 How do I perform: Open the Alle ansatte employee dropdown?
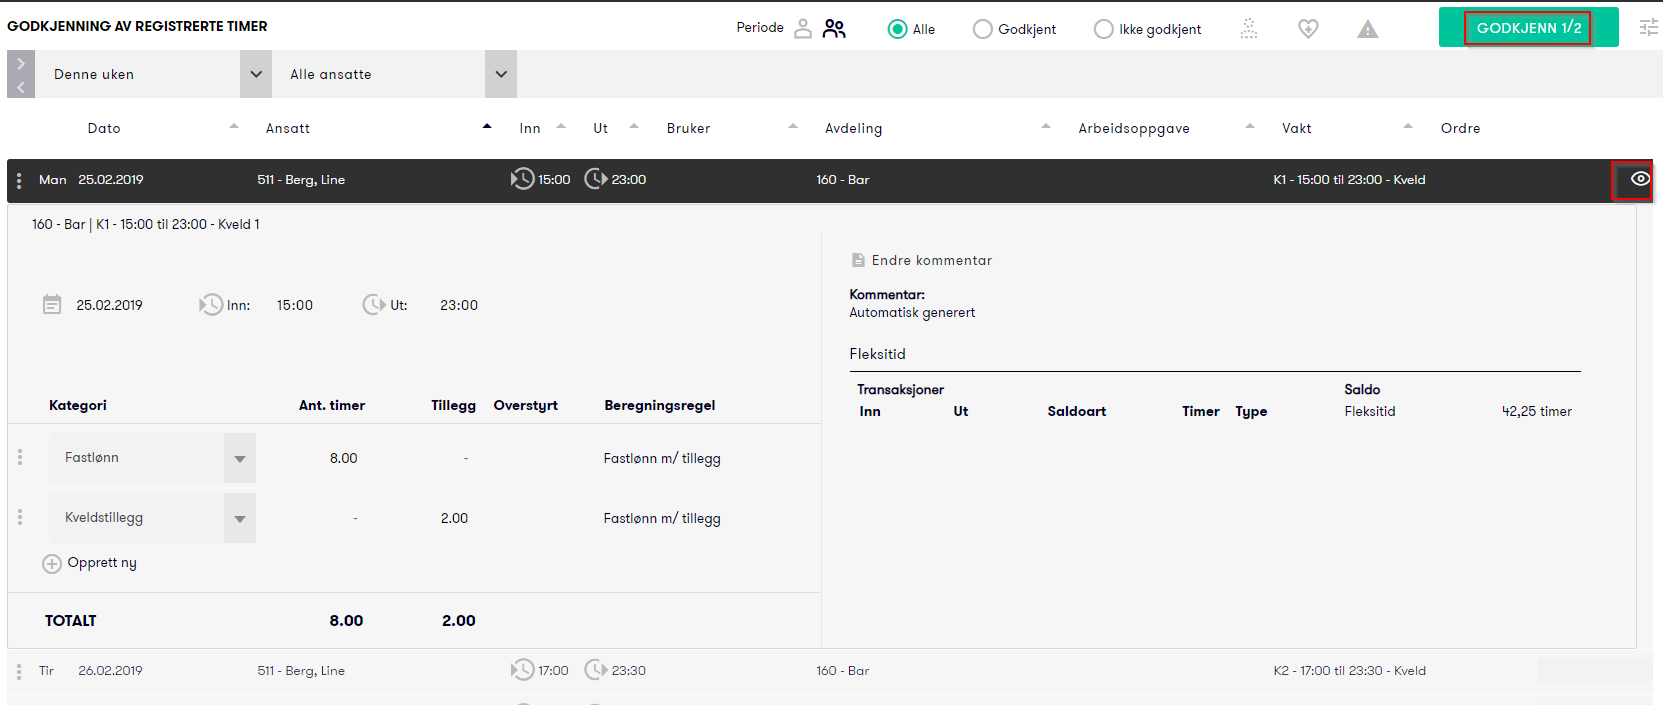[500, 74]
